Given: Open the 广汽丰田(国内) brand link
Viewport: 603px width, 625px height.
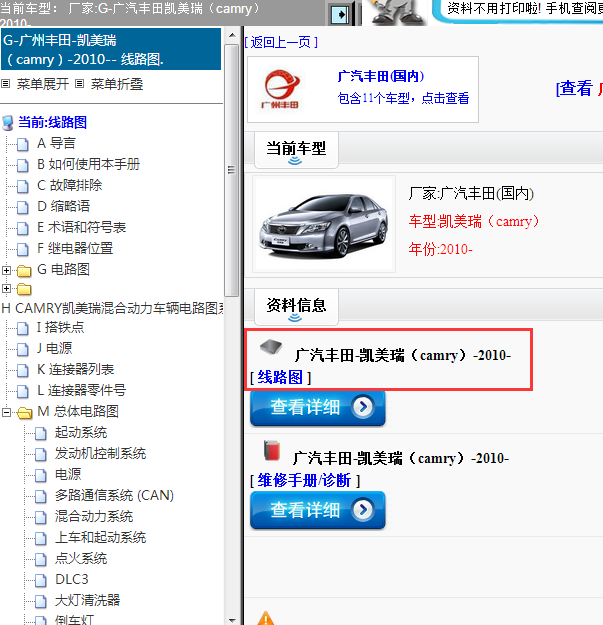Looking at the screenshot, I should (381, 76).
